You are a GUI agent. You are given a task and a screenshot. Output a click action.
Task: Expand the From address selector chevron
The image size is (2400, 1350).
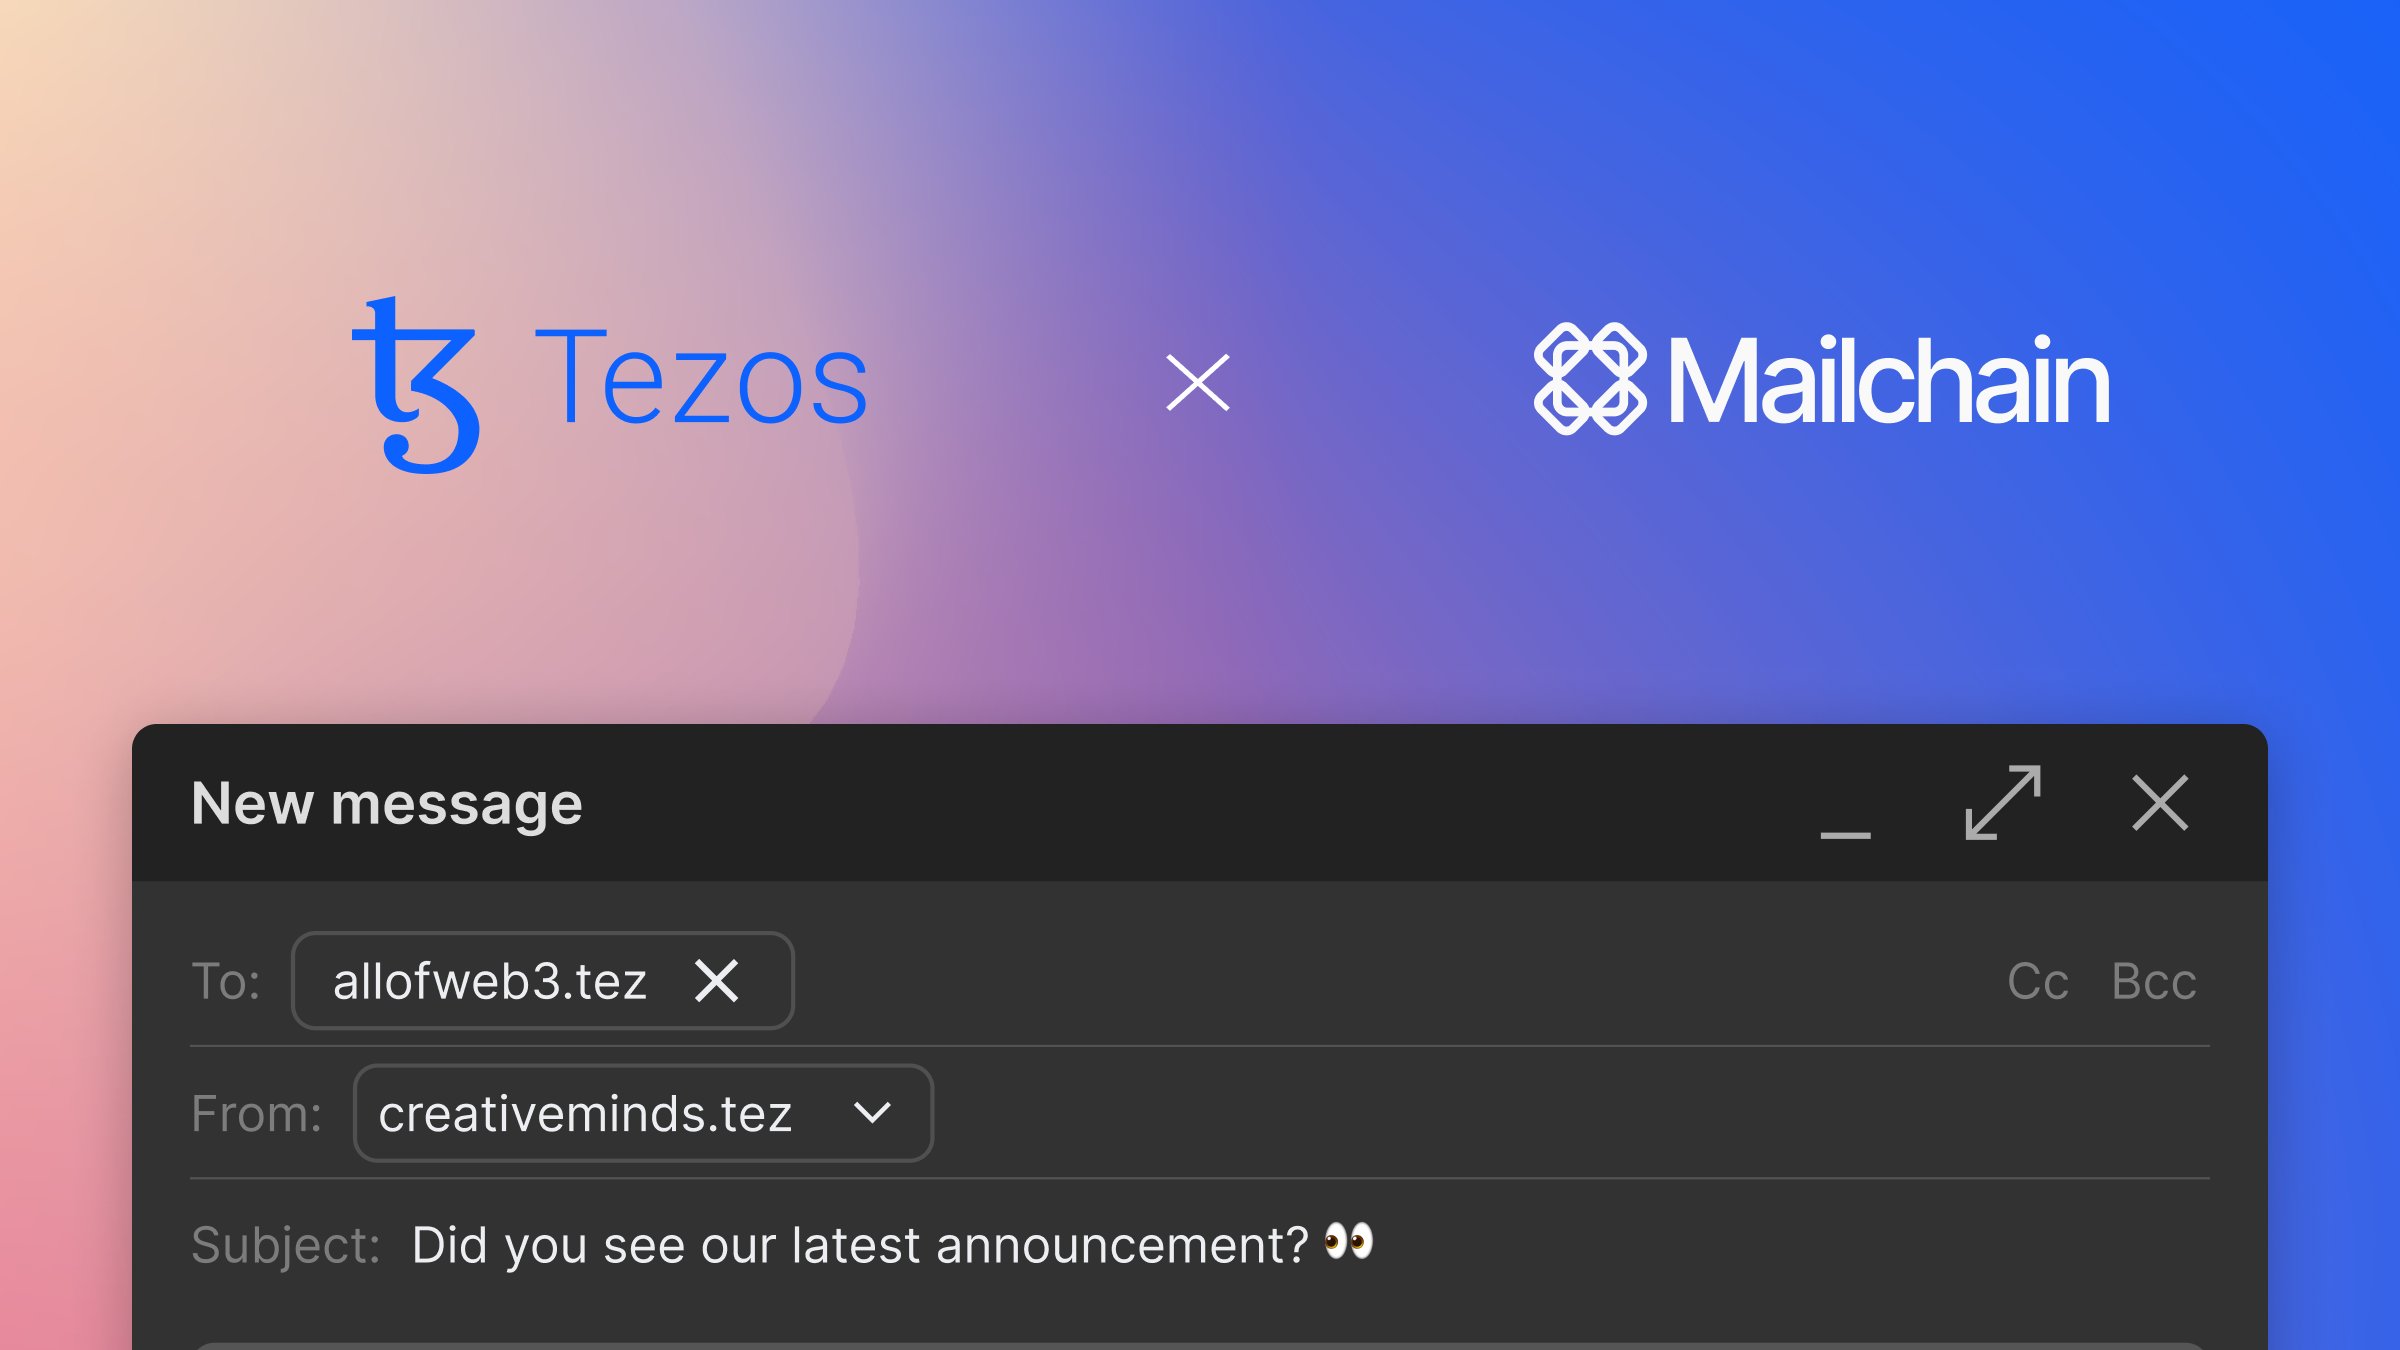(873, 1113)
